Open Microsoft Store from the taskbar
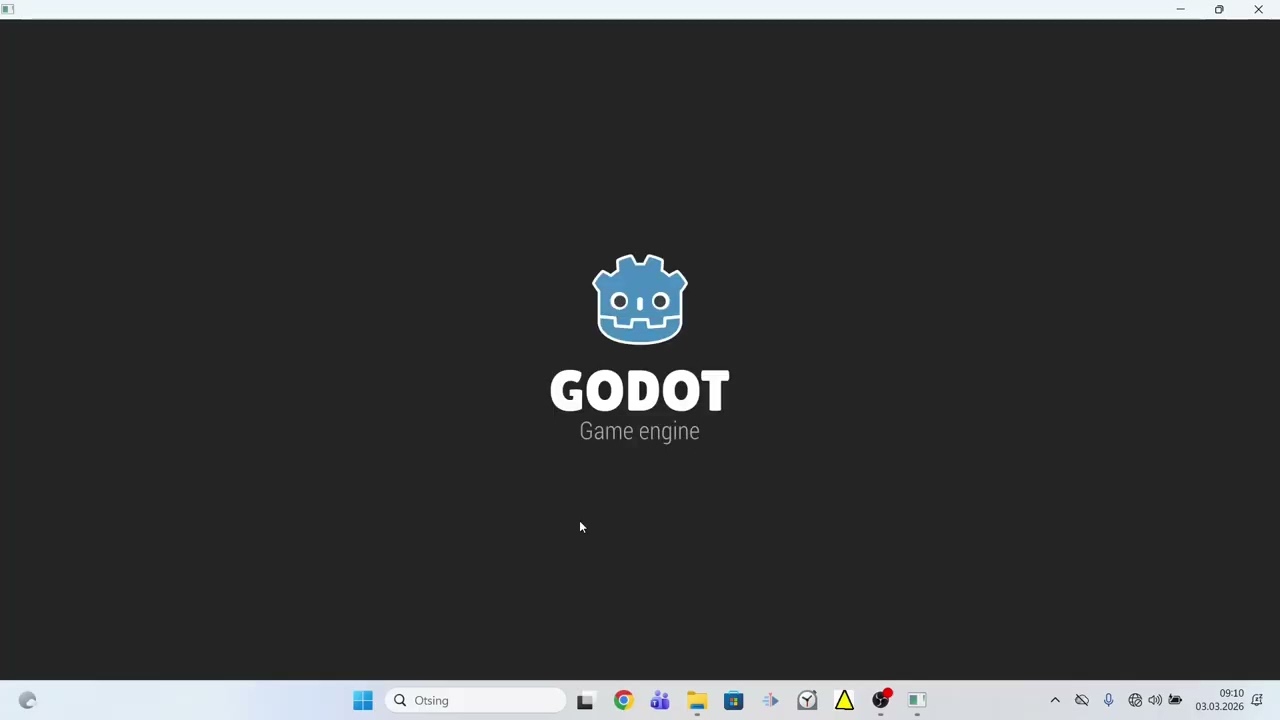 [734, 701]
